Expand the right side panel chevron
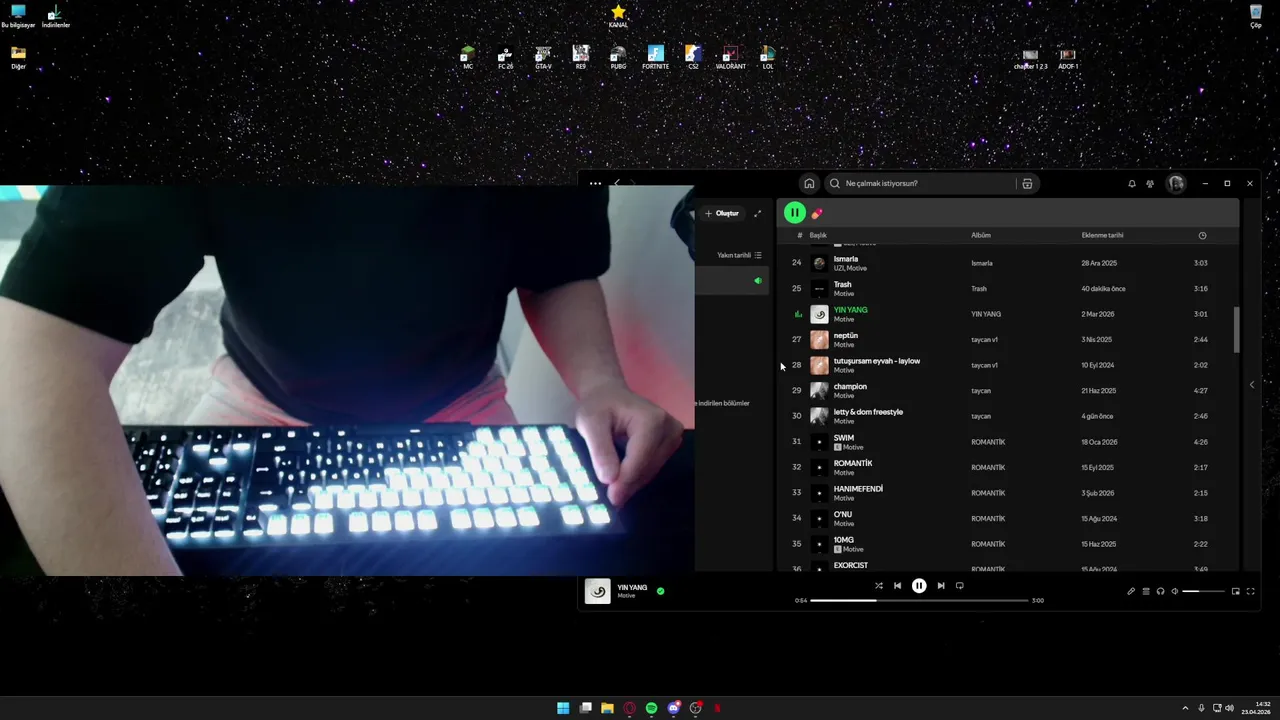The image size is (1280, 720). pos(1252,384)
